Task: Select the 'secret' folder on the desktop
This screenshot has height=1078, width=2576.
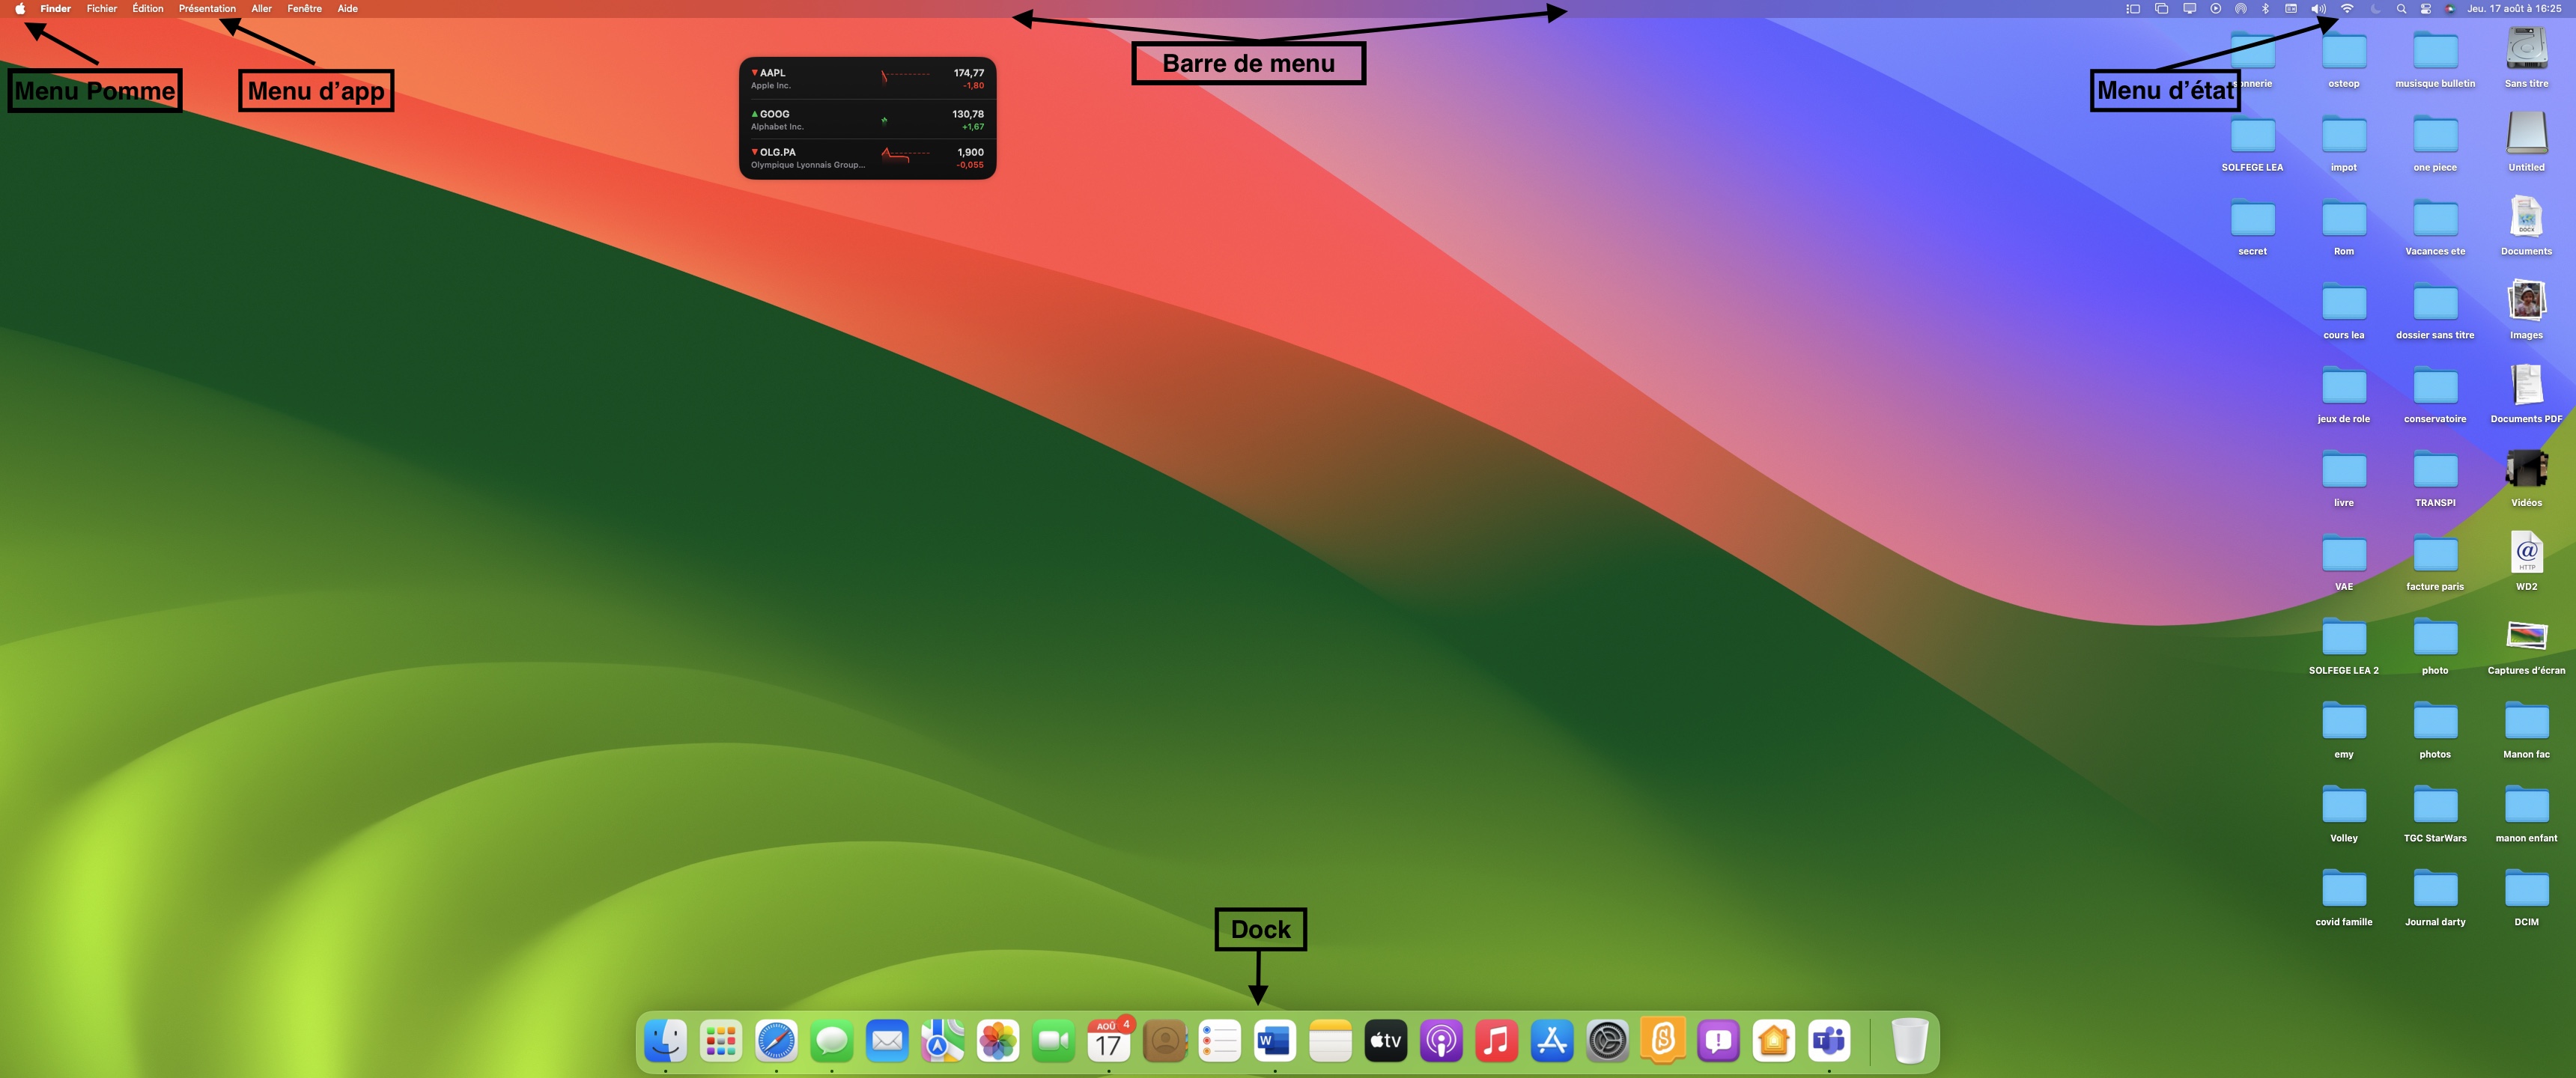Action: (2252, 225)
